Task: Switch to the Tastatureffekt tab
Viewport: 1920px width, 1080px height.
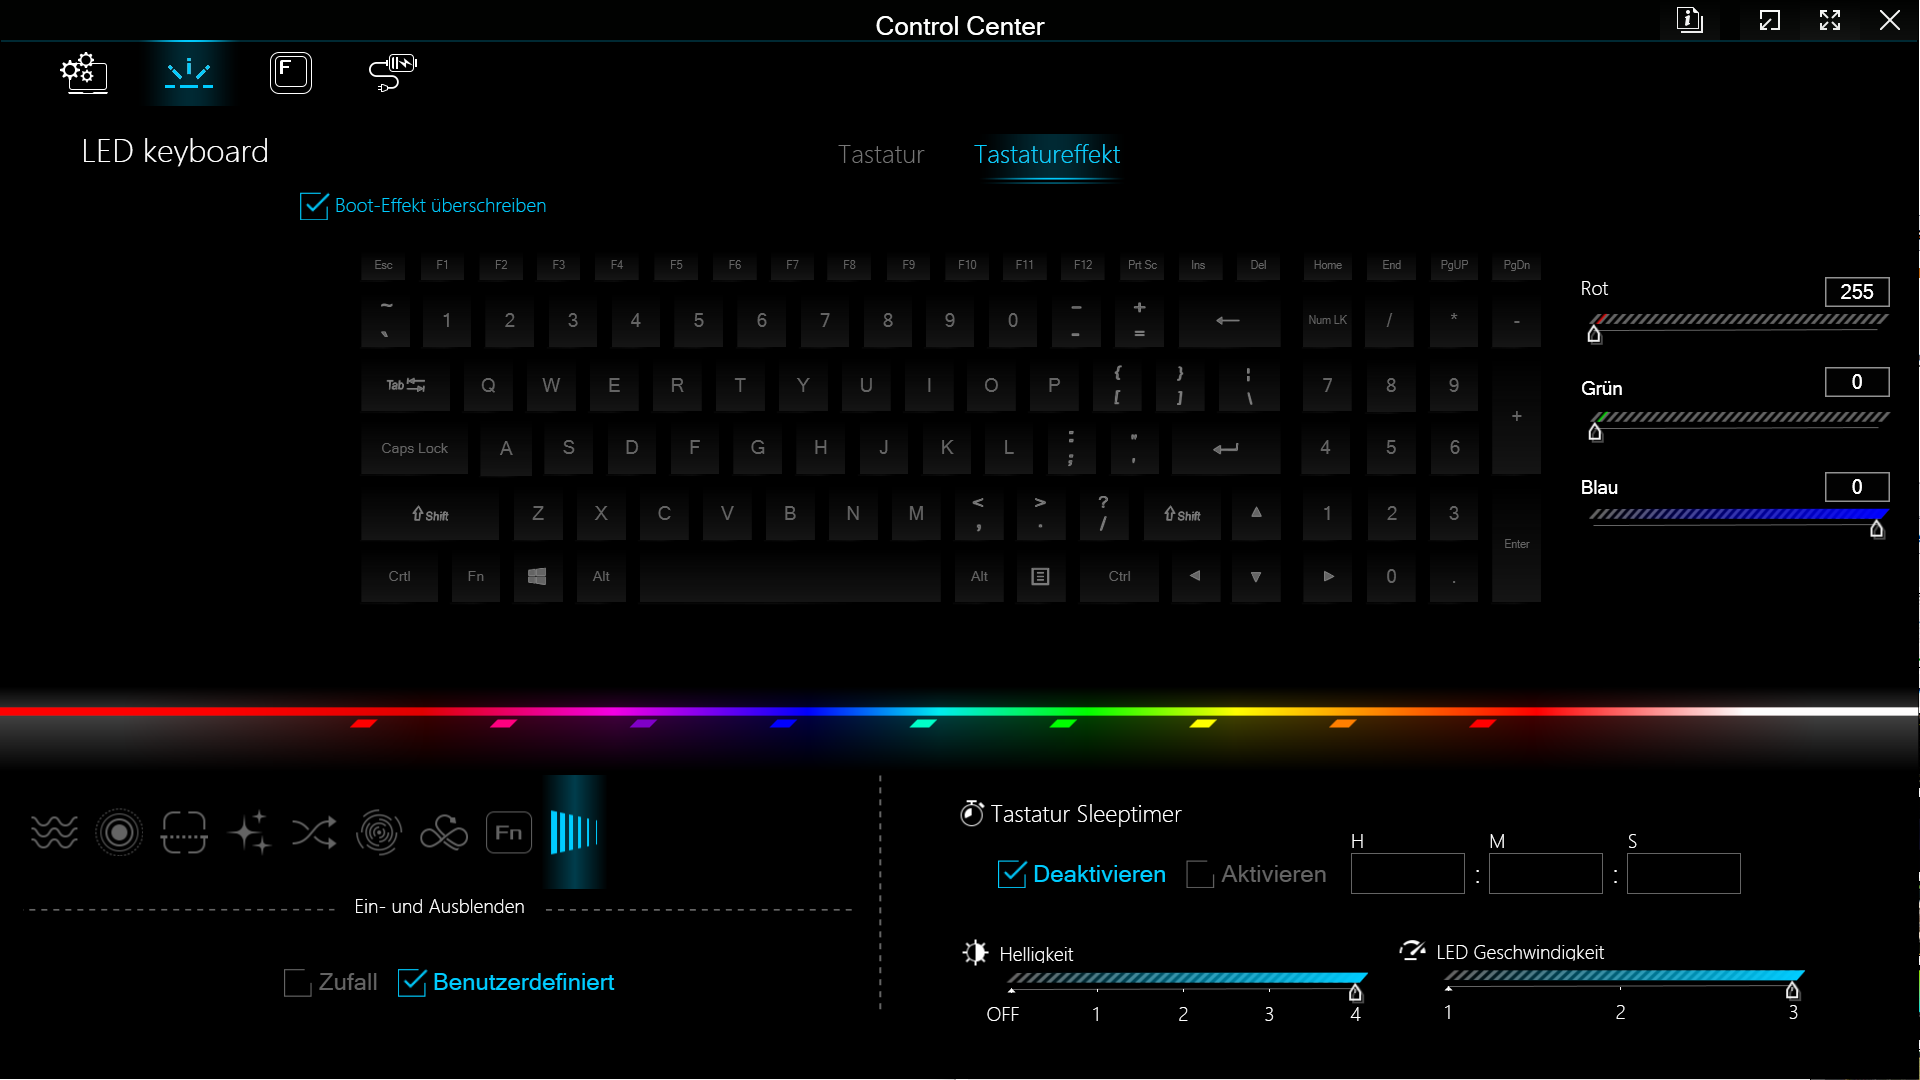Action: (1046, 155)
